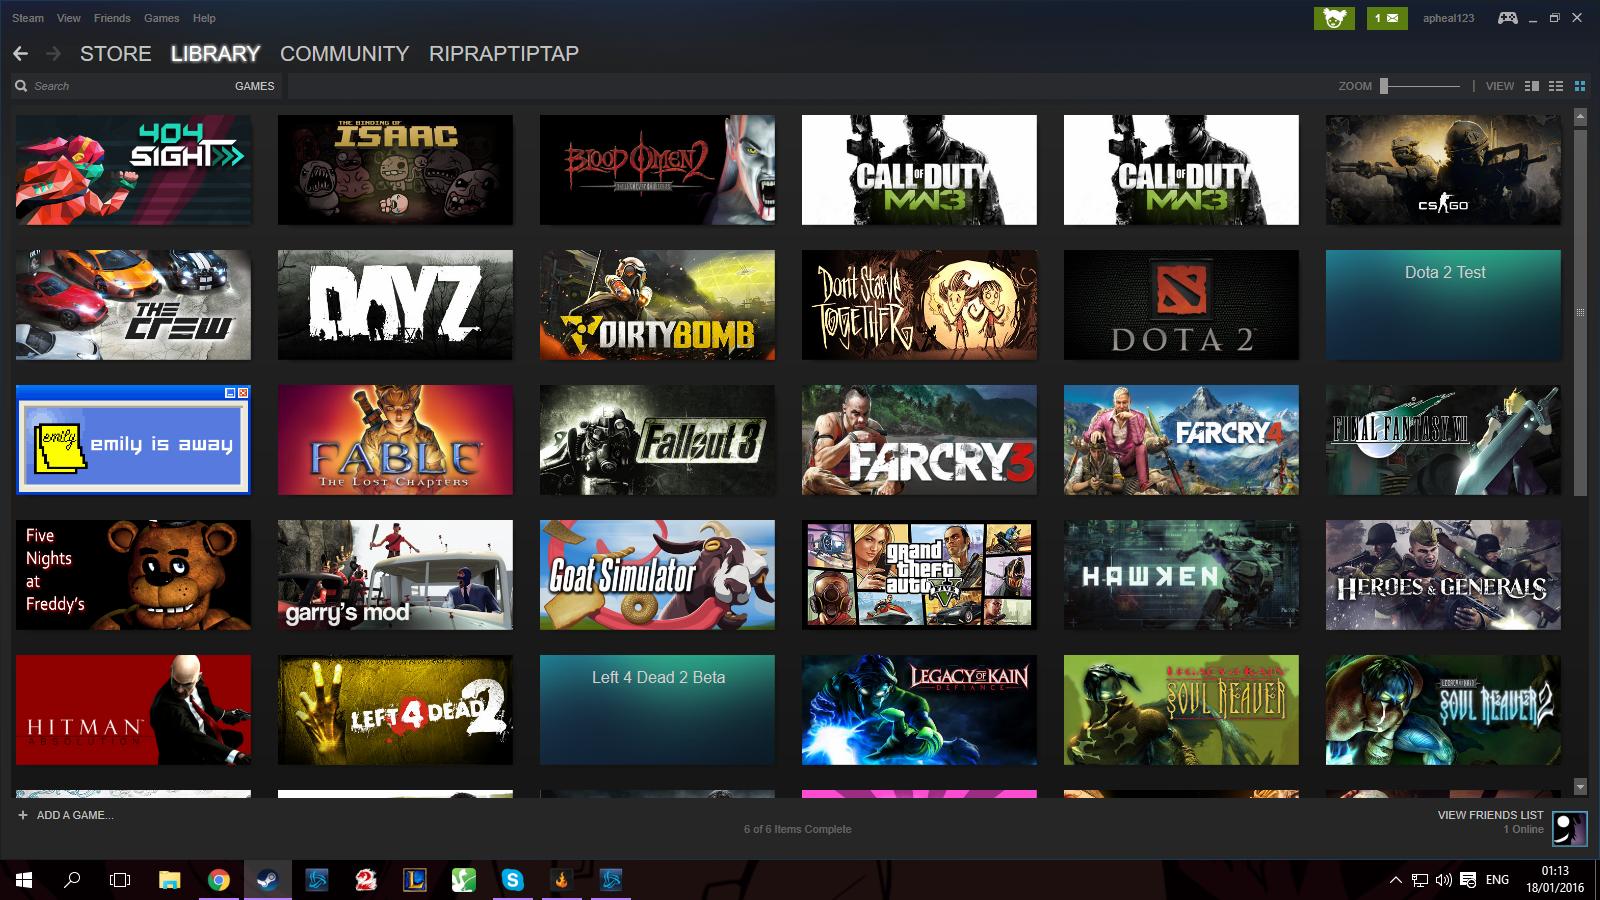1600x900 pixels.
Task: Click the '6 of 6 Items Complete' downloads status
Action: pyautogui.click(x=798, y=829)
